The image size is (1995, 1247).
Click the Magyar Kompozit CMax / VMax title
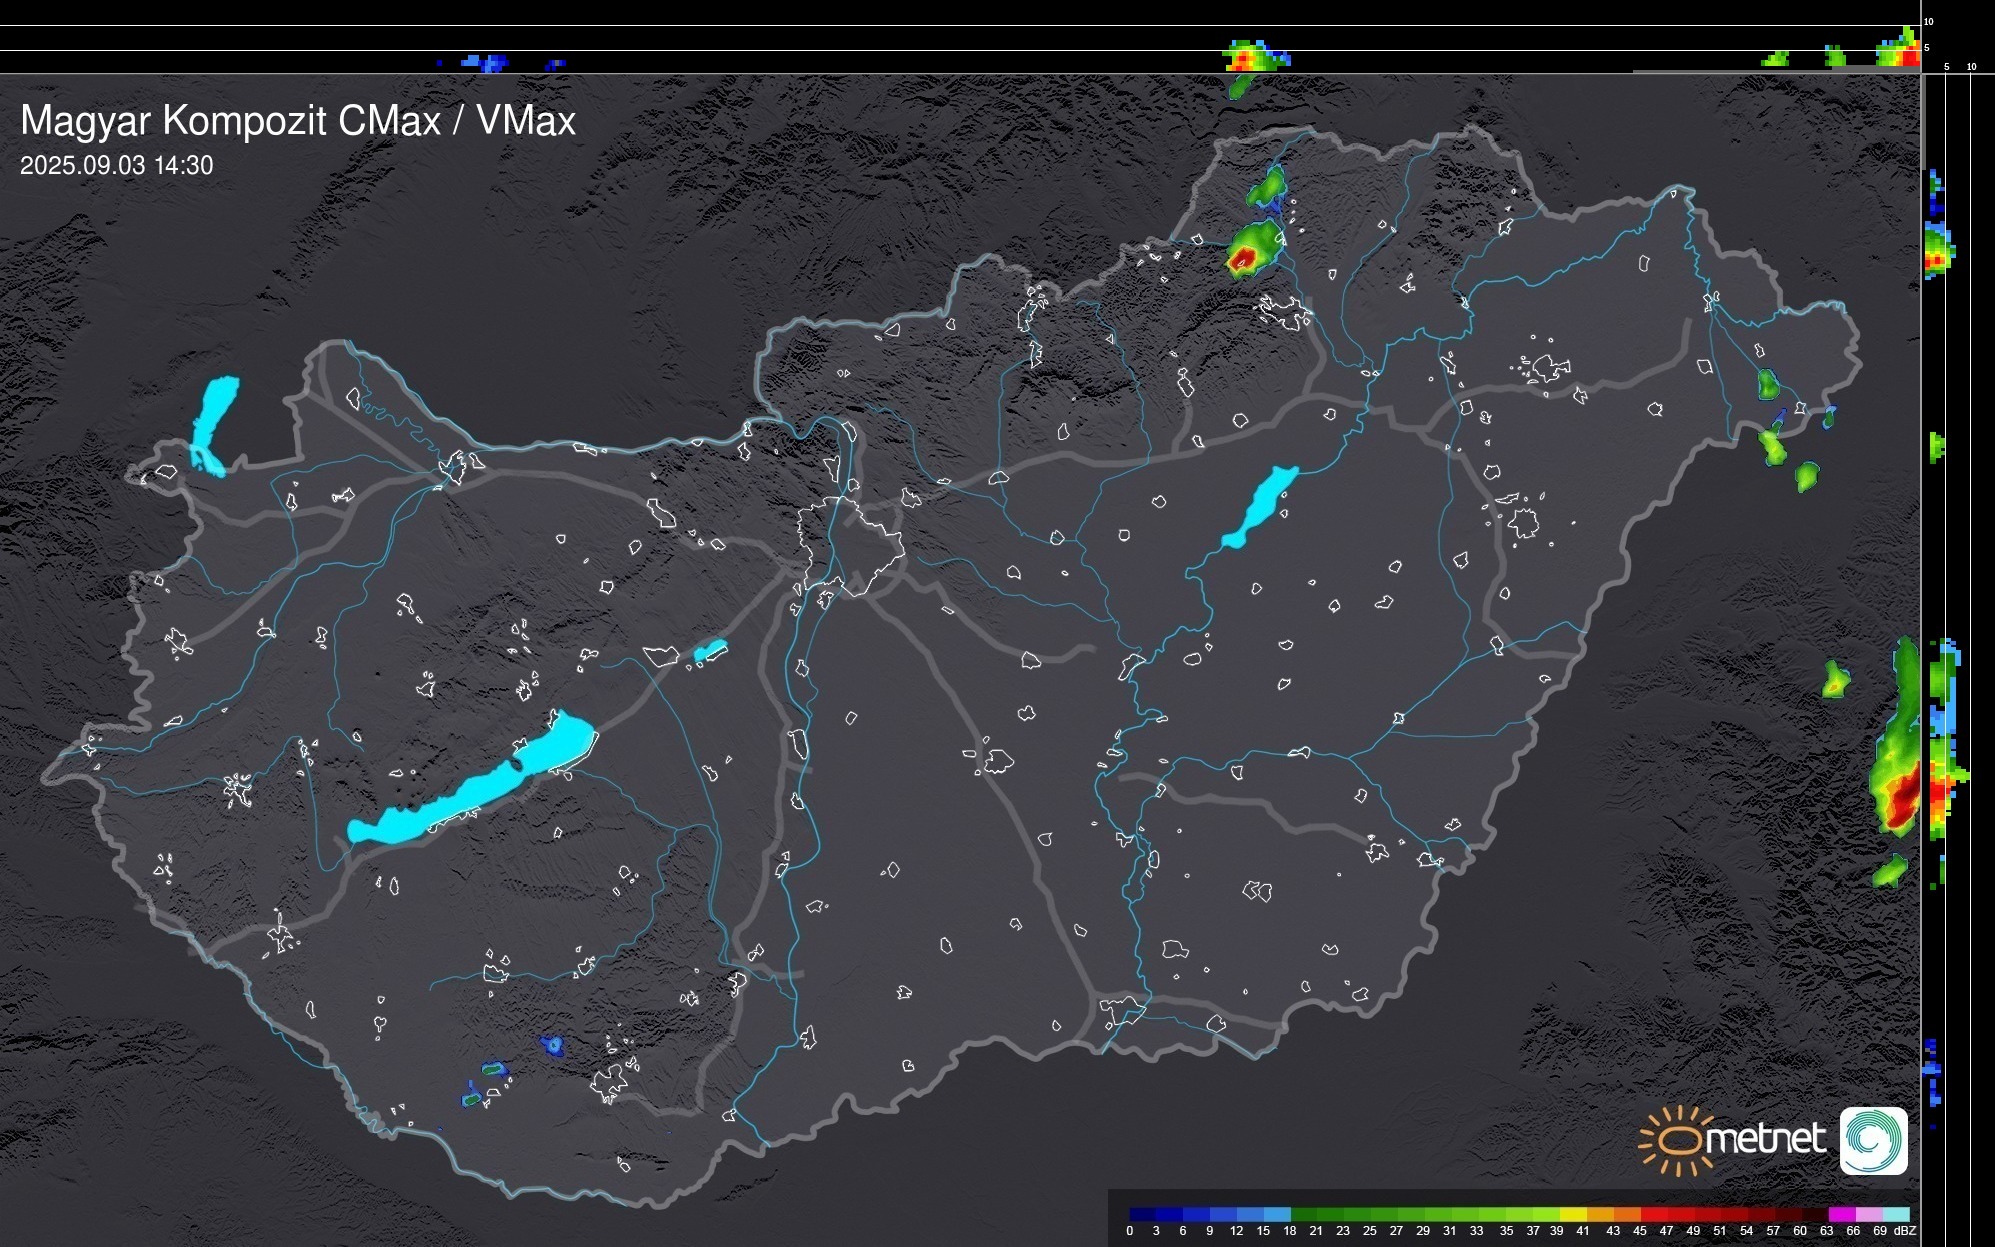[x=298, y=121]
